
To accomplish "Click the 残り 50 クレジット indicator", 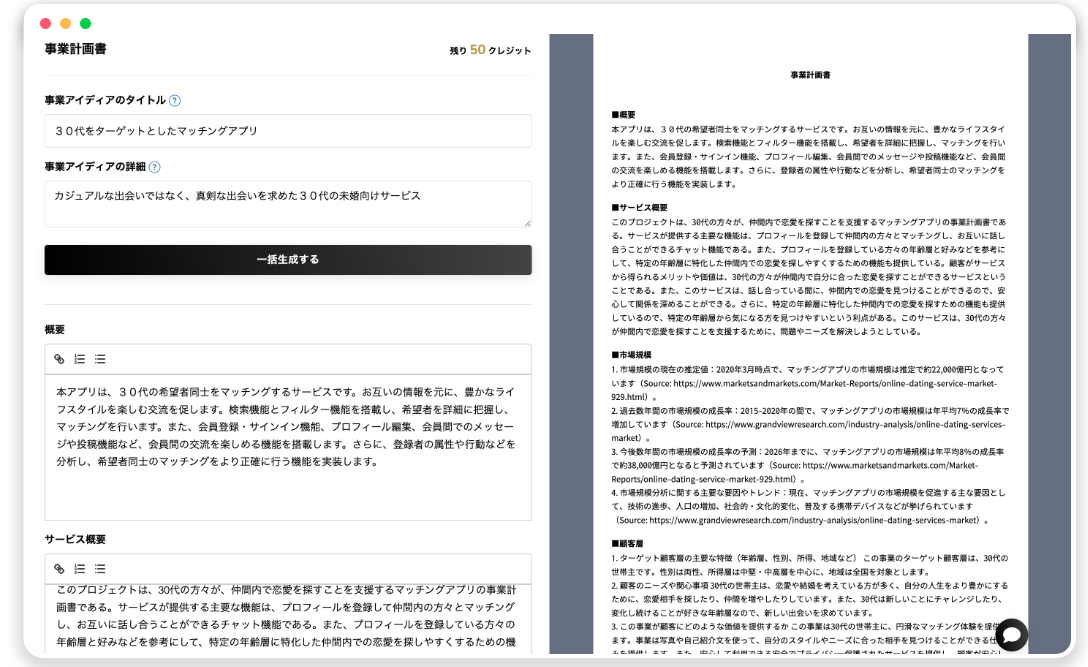I will click(490, 50).
